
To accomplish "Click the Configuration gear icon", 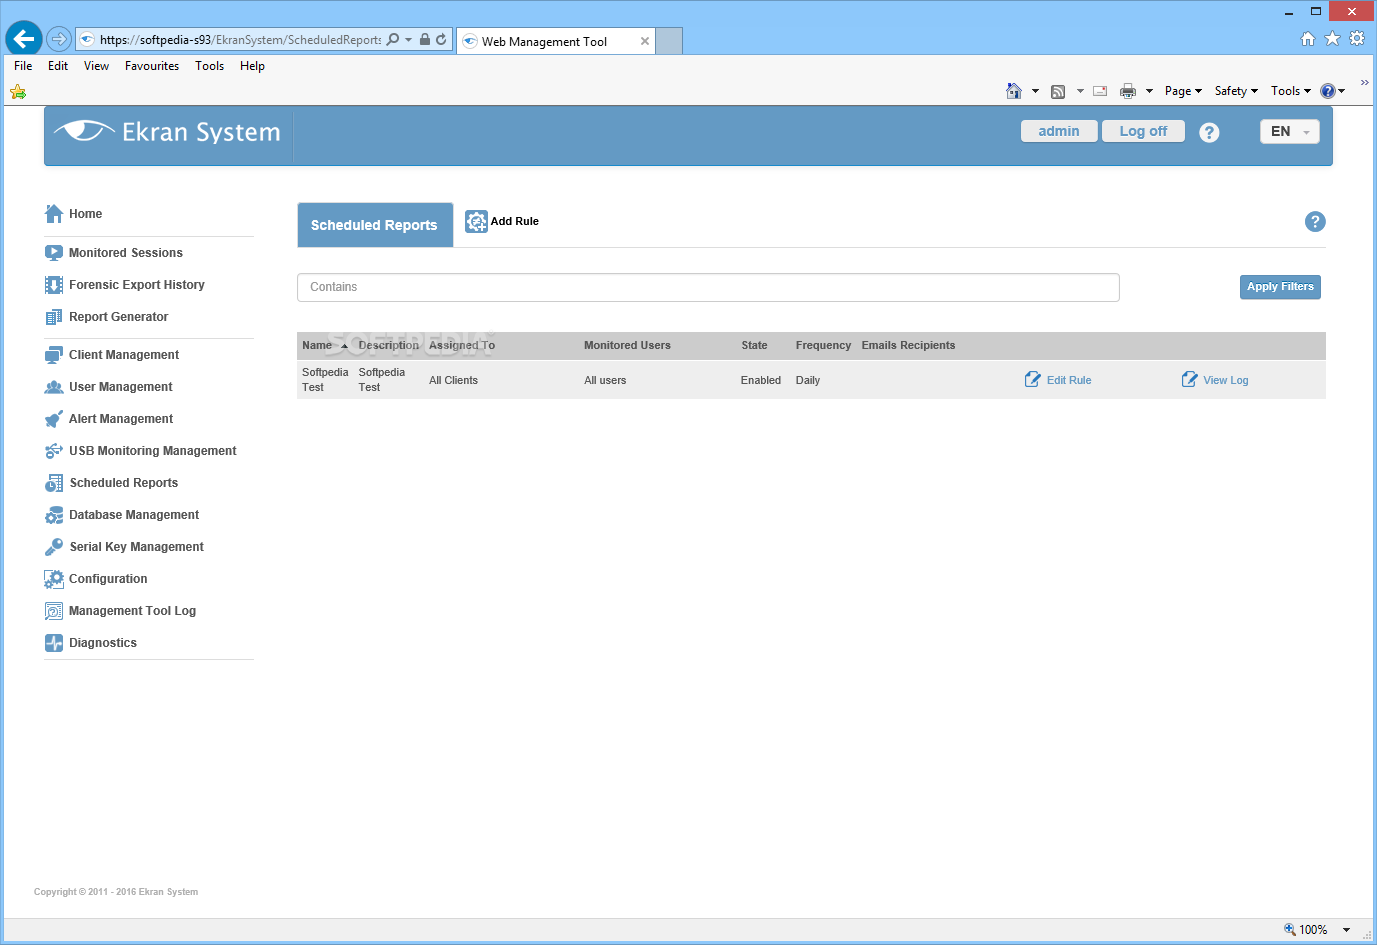I will tap(54, 579).
